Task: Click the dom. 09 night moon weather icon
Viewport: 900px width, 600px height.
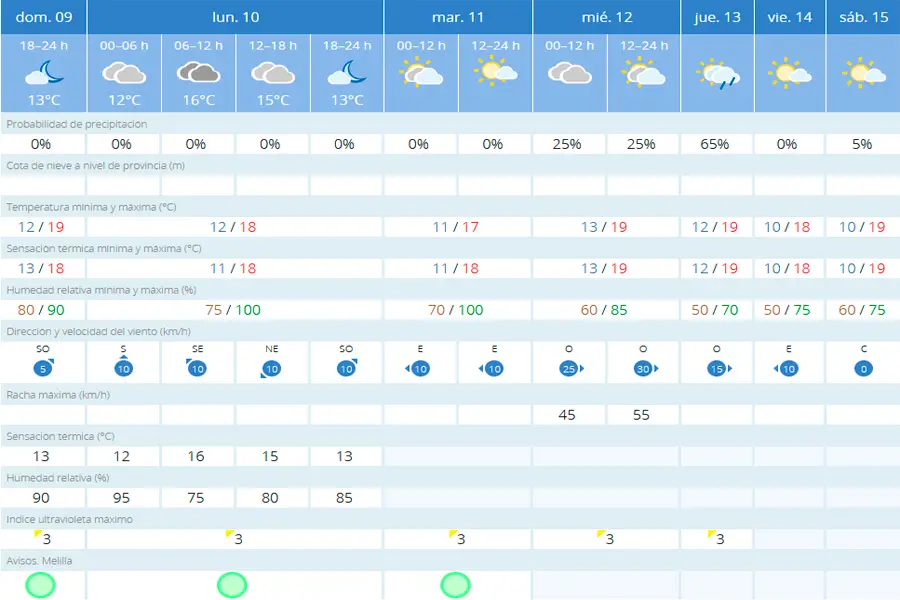Action: [44, 73]
